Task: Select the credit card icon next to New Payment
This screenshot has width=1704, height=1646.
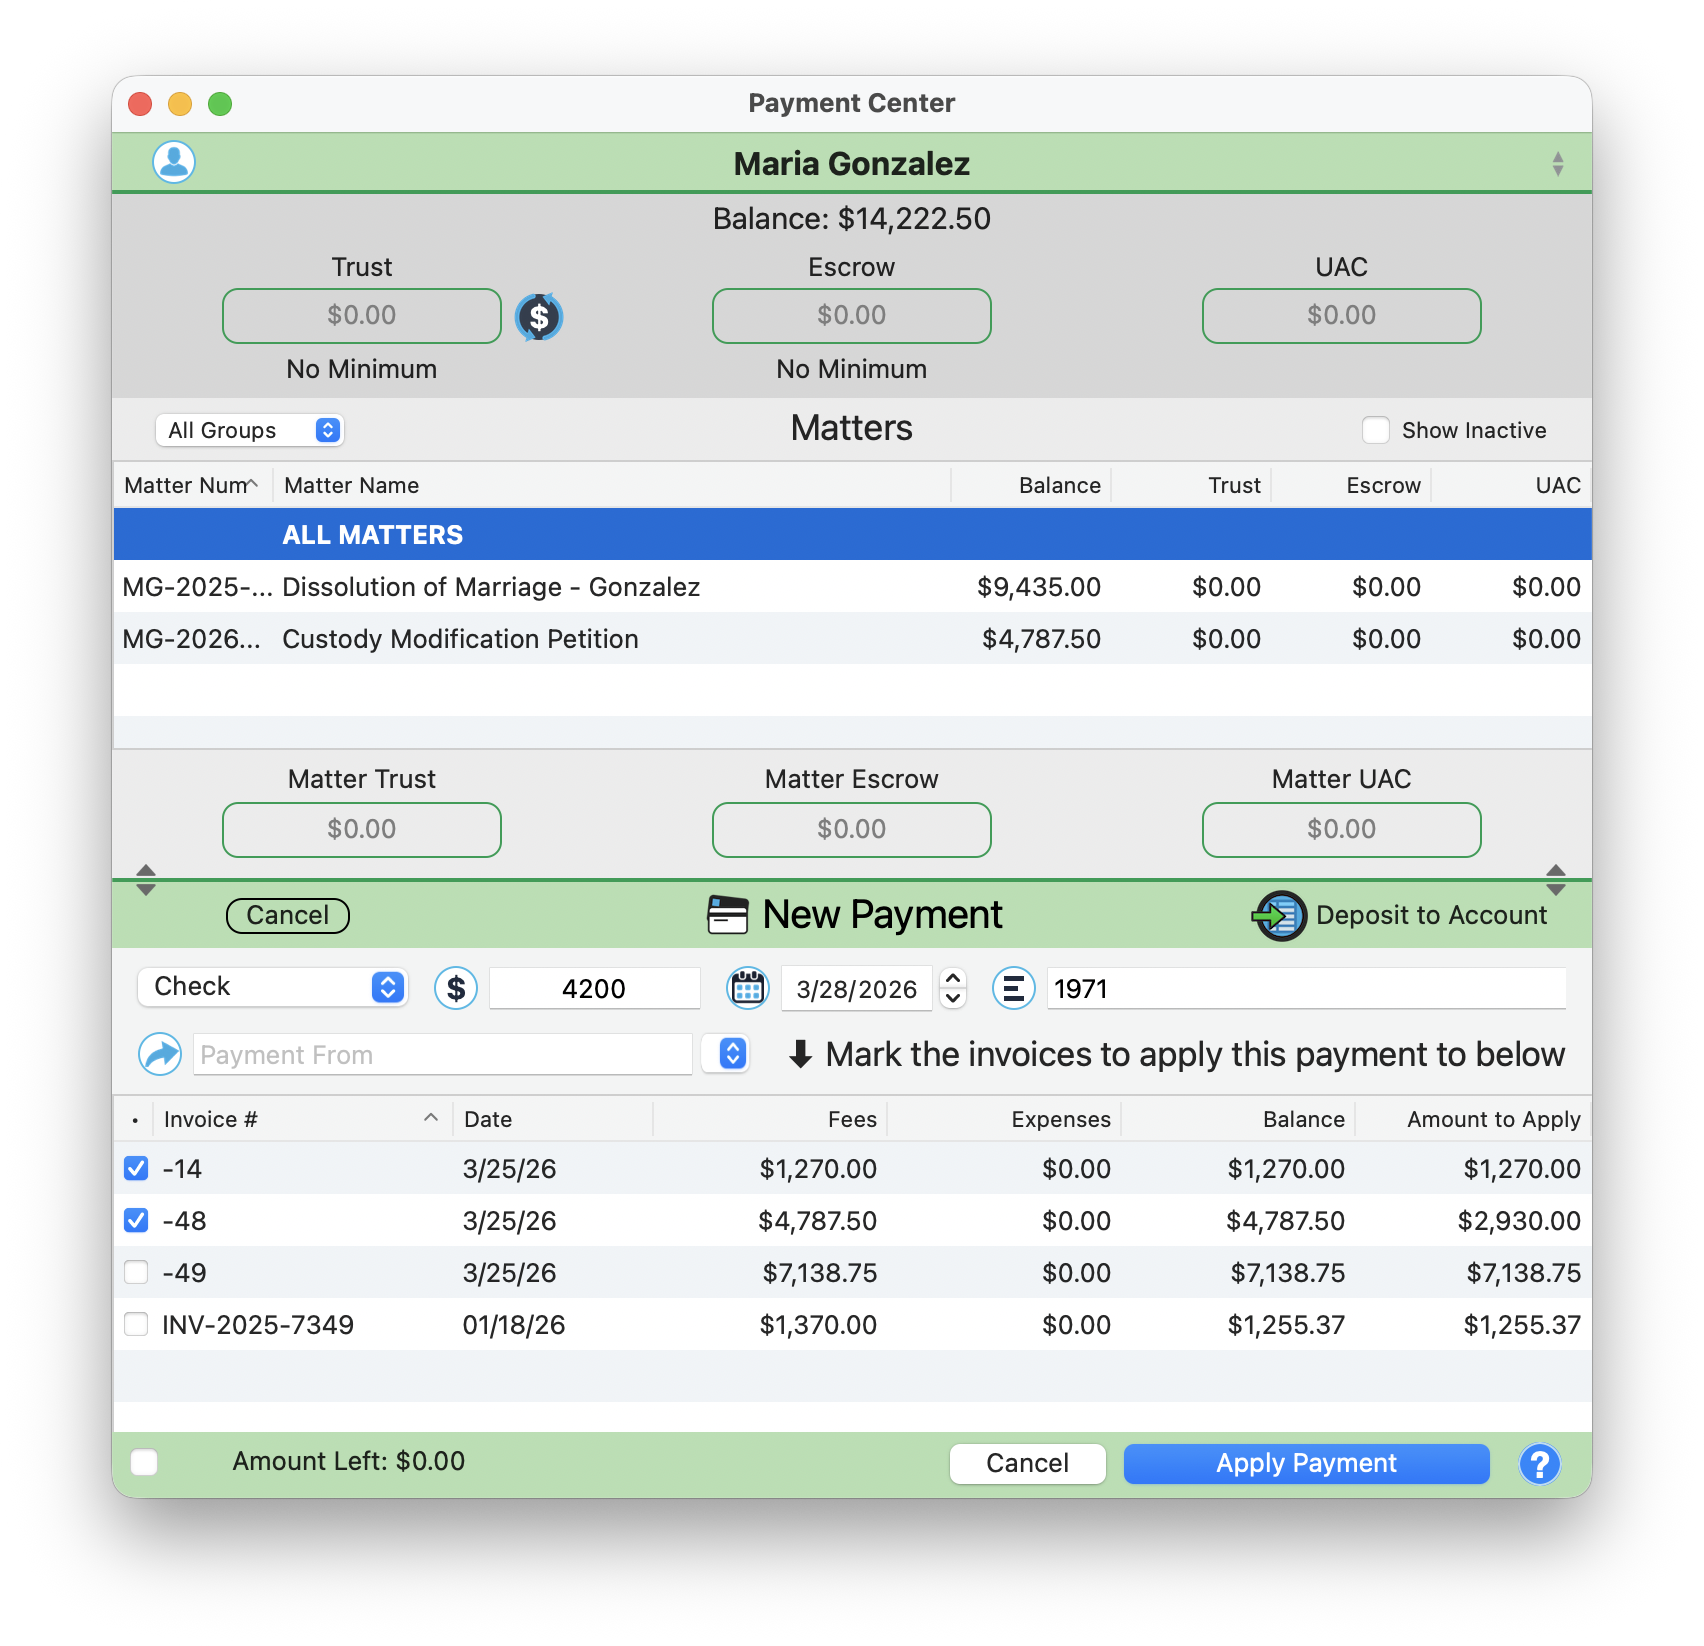Action: click(x=727, y=914)
